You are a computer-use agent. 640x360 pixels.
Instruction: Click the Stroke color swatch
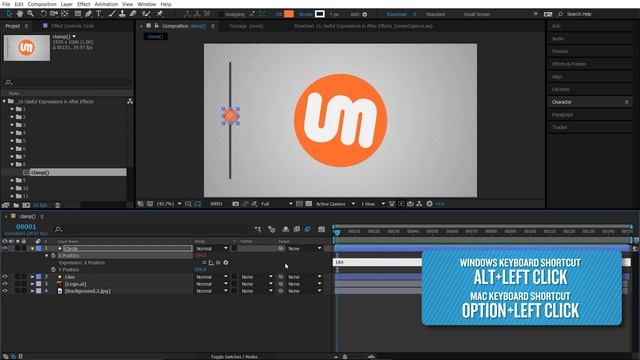tap(320, 14)
